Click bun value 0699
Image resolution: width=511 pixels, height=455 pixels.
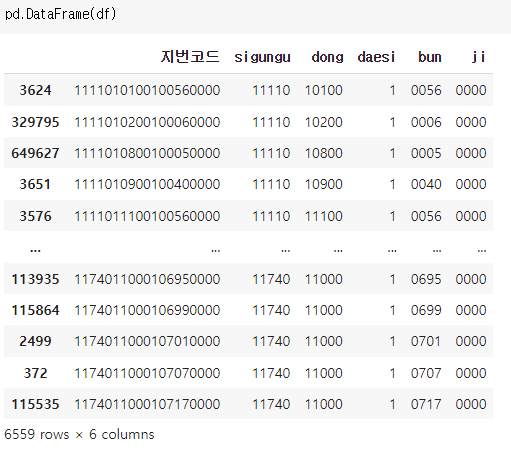[x=426, y=310]
